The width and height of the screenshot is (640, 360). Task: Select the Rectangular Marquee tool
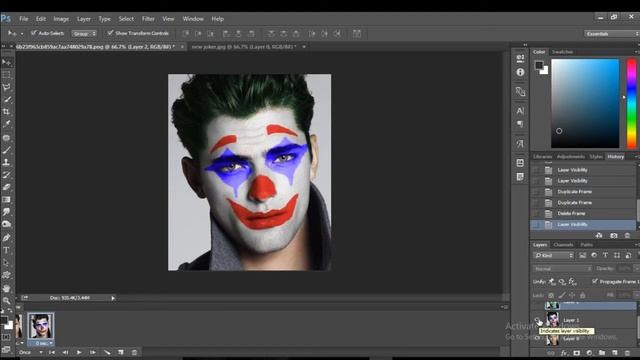tap(6, 75)
